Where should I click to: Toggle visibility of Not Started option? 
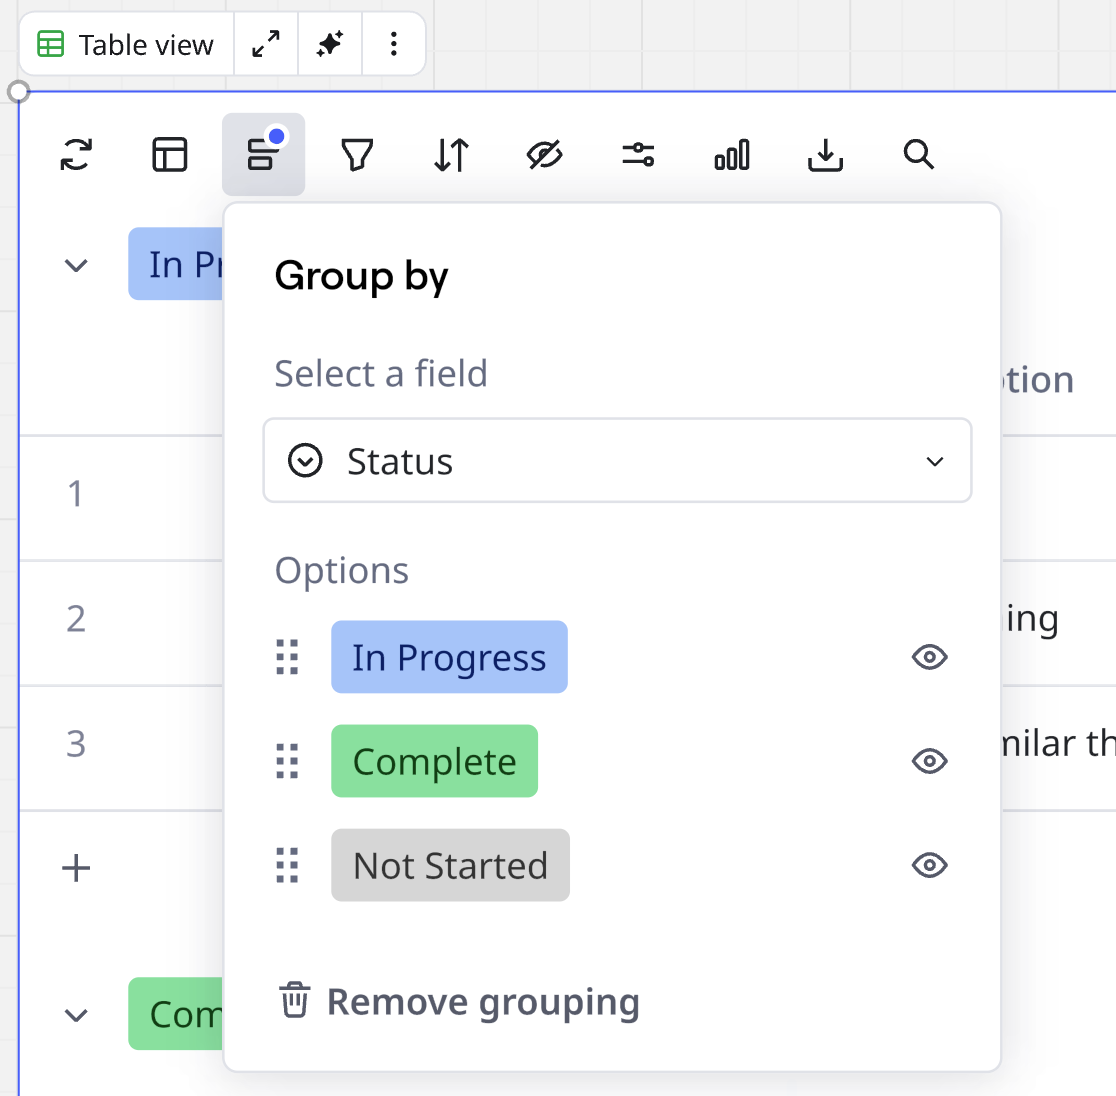coord(929,865)
